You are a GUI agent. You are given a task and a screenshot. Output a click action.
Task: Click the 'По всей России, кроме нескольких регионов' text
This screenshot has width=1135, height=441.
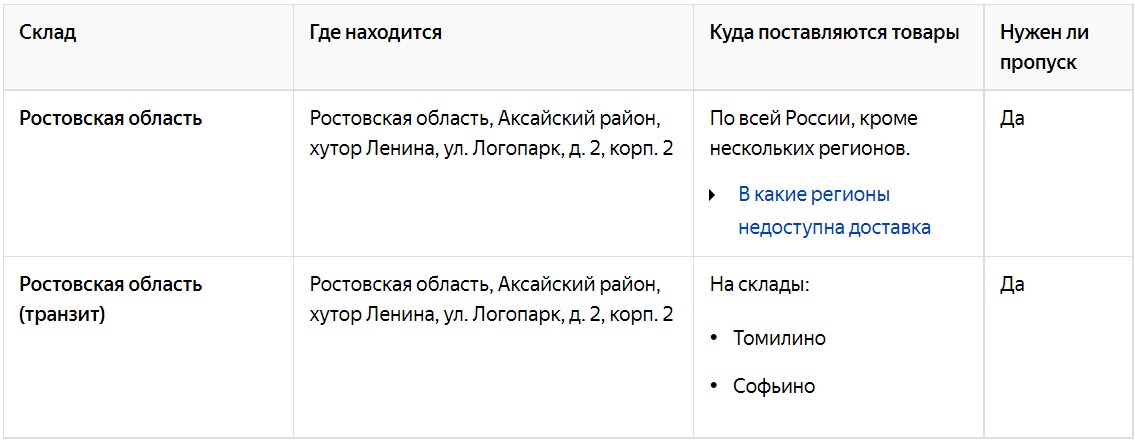pos(819,134)
